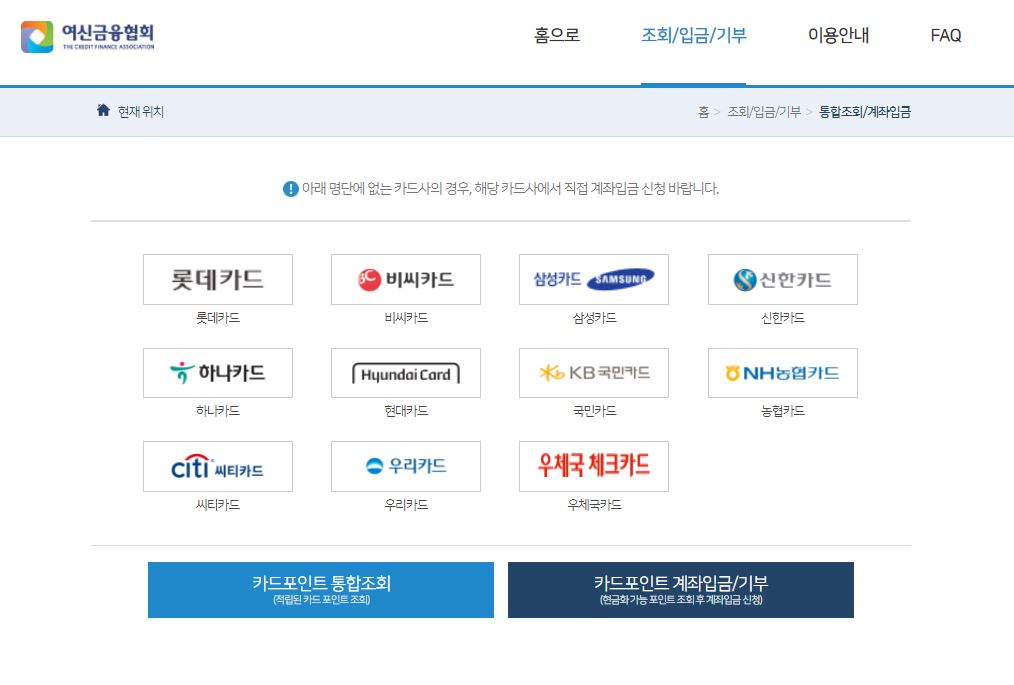Click the home icon beside 현재 위치

(103, 110)
